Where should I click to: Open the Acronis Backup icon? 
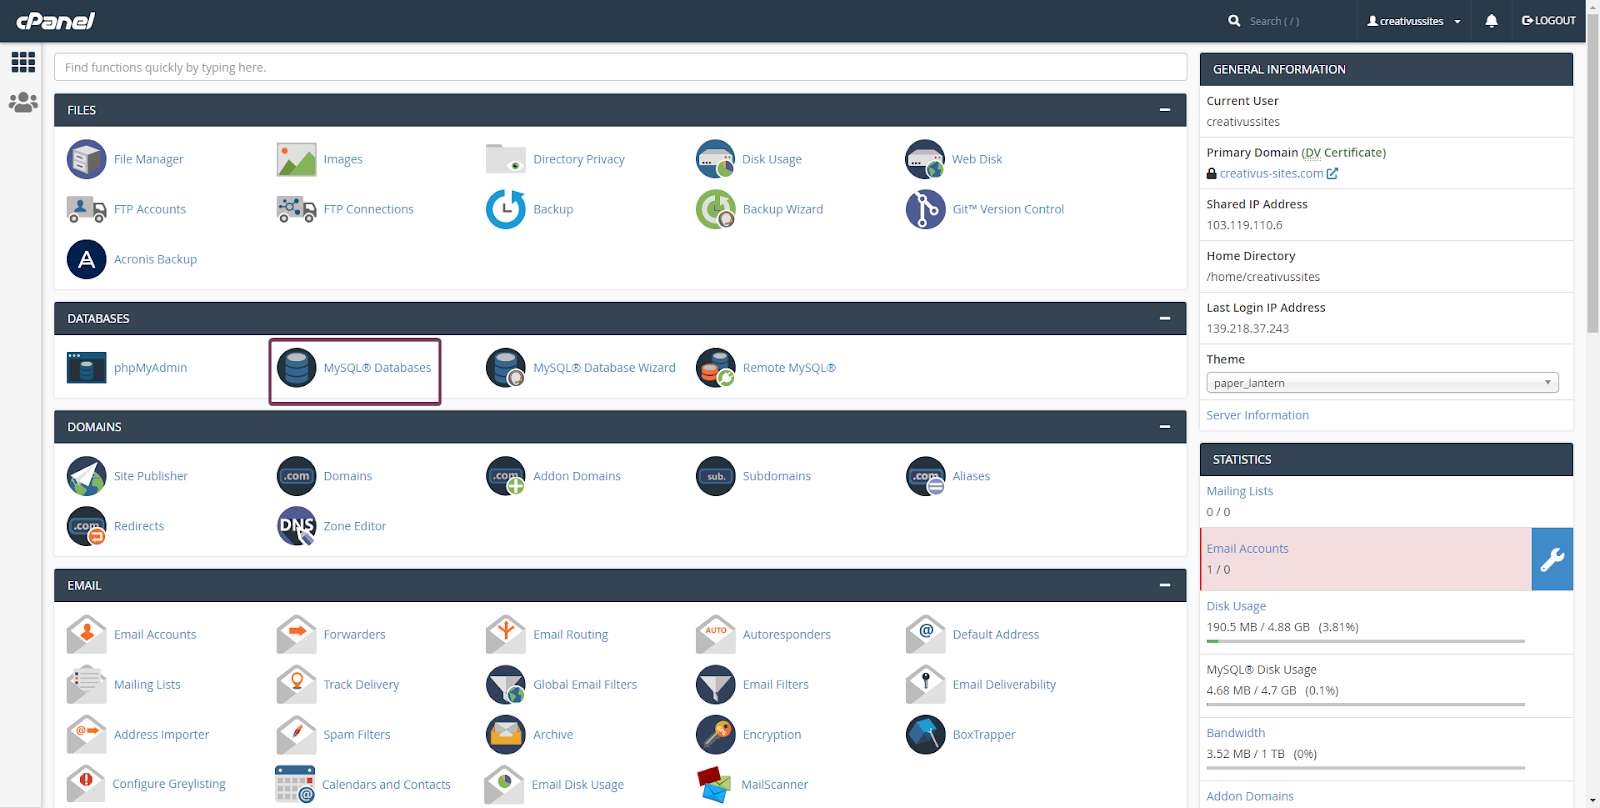click(86, 259)
